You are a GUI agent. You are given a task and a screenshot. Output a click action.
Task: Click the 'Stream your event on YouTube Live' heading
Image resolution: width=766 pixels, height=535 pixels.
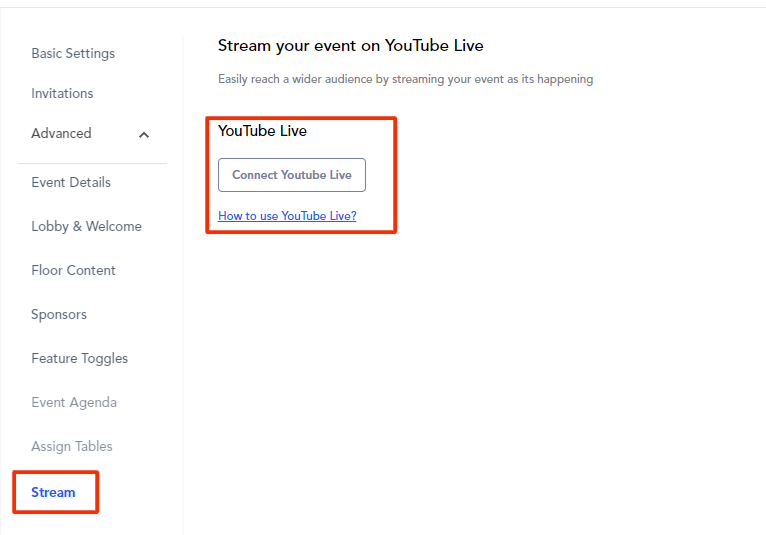(x=351, y=46)
